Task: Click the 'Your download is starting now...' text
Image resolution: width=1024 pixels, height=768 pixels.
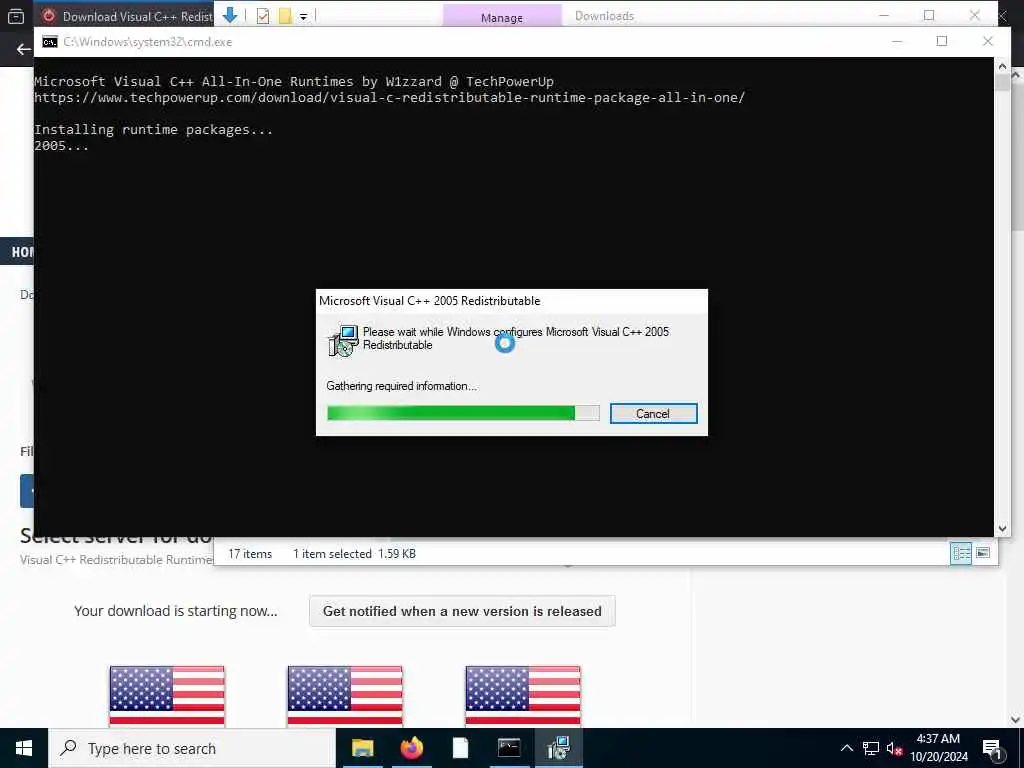Action: (176, 611)
